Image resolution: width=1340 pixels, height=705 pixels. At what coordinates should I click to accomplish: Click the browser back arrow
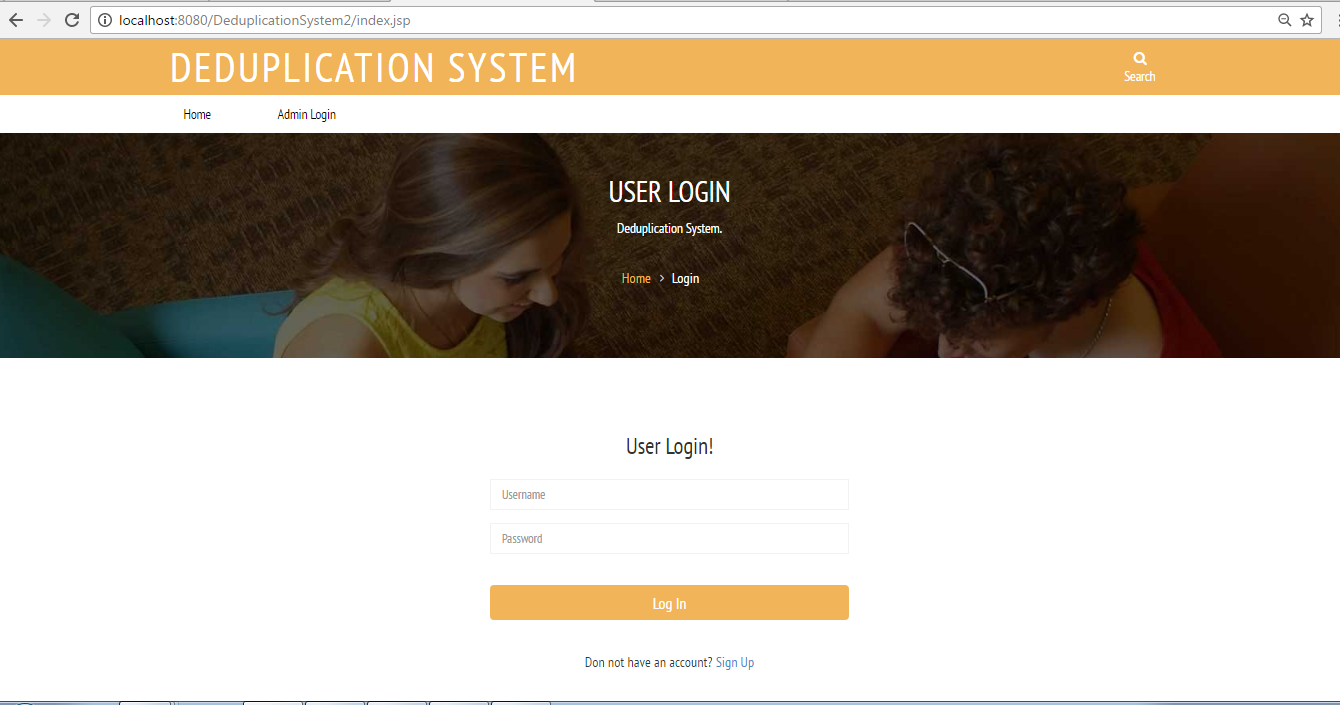pos(16,20)
